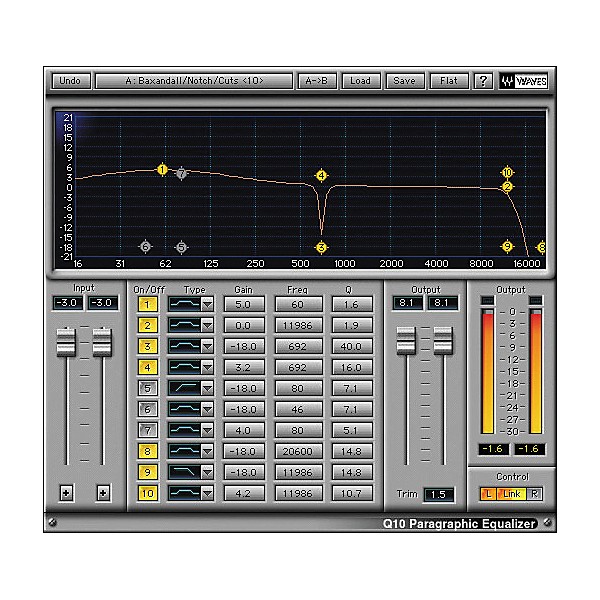Click band 10 gain field showing 4.2

pyautogui.click(x=244, y=493)
